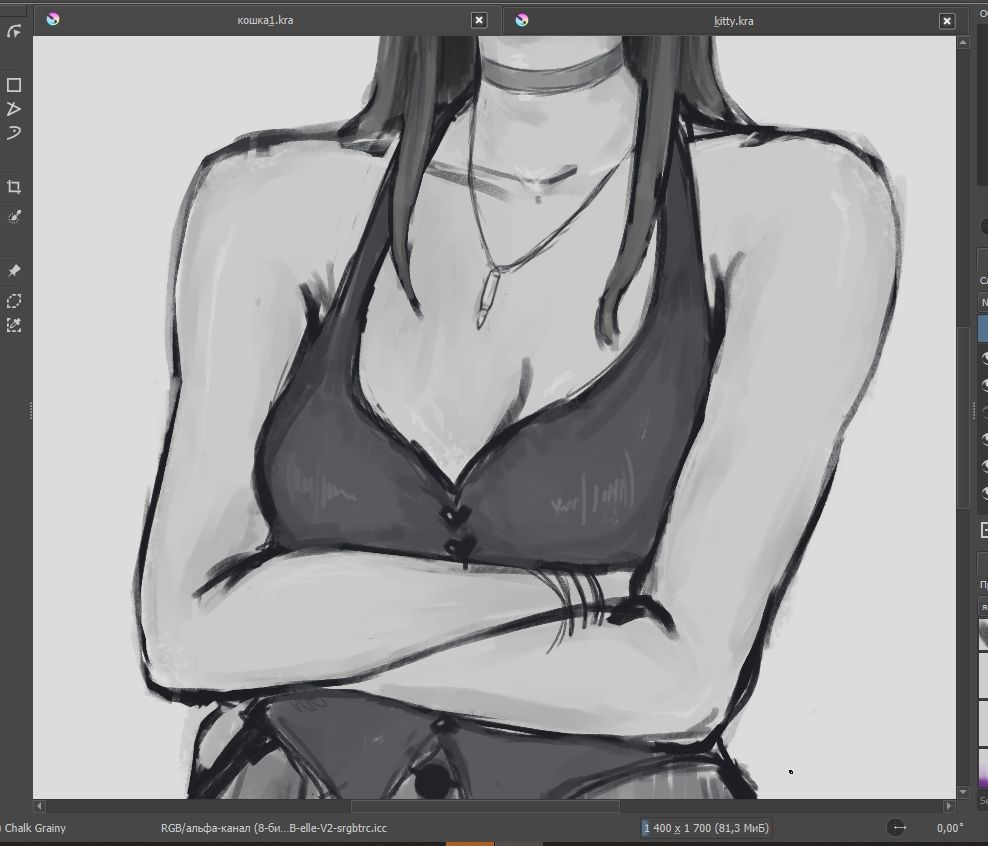988x846 pixels.
Task: Click the Krita icon on kitty.kra tab
Action: click(x=522, y=20)
